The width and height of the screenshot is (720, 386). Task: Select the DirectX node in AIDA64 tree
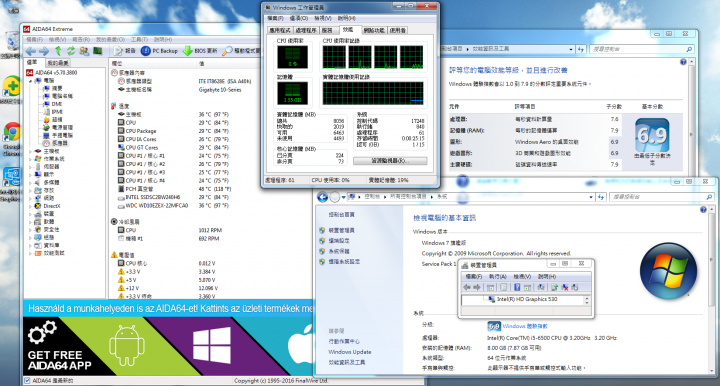pos(47,206)
